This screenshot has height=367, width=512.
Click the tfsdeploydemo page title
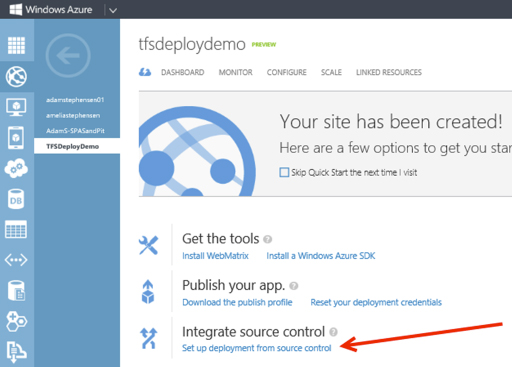(192, 44)
